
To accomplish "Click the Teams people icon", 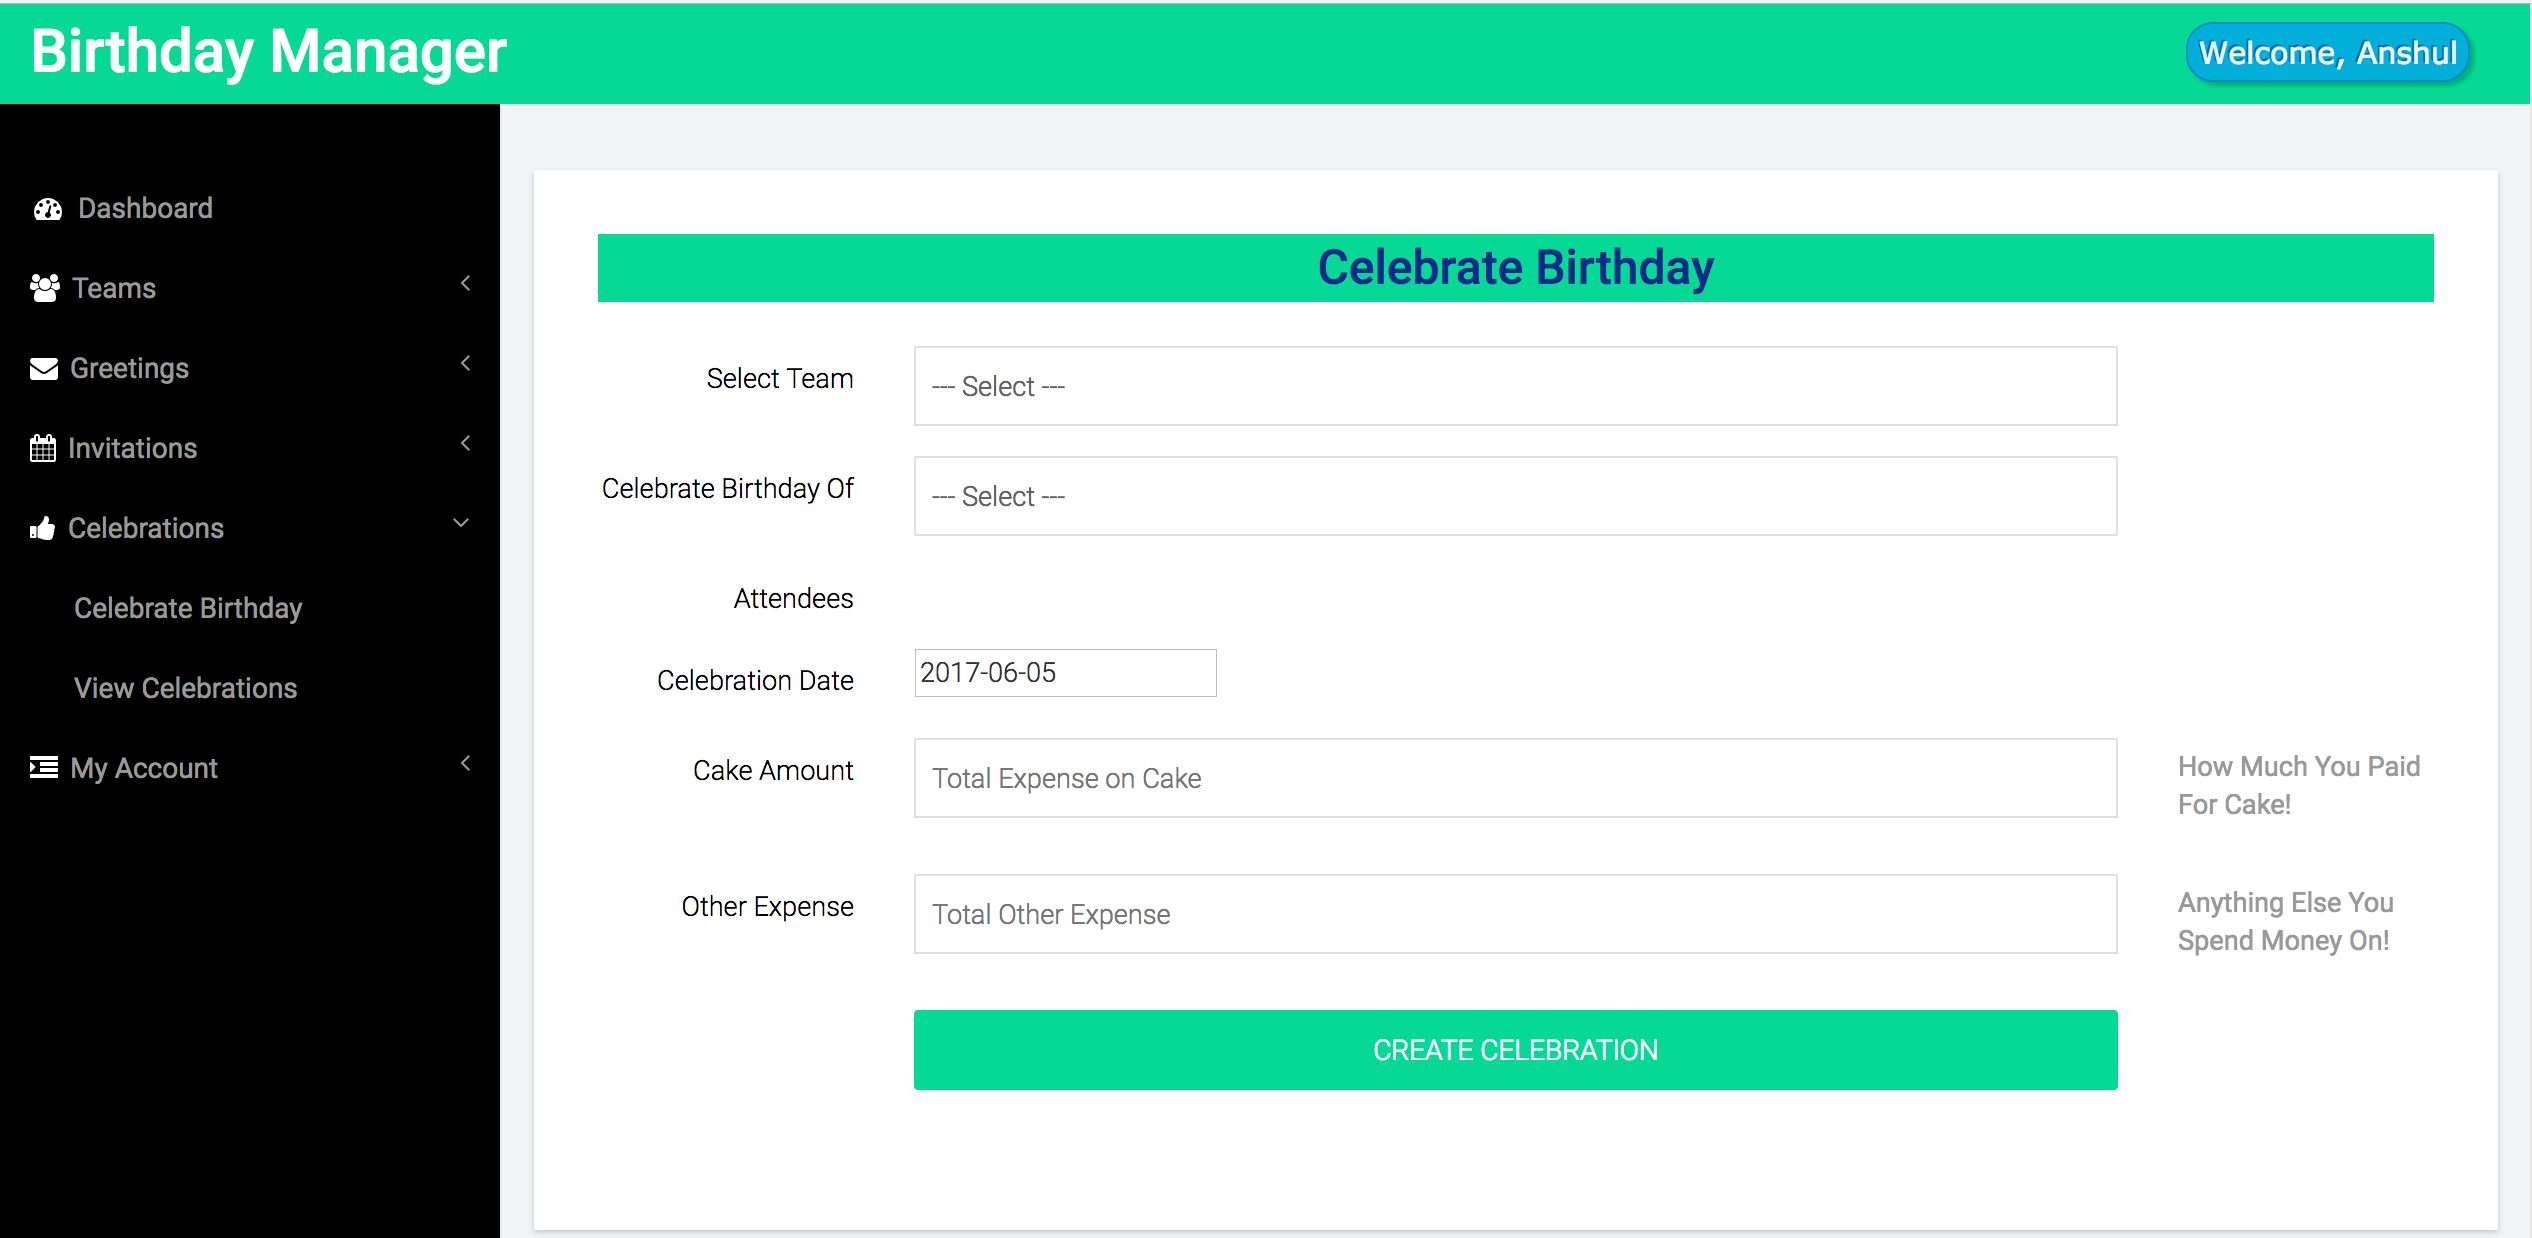I will (43, 287).
